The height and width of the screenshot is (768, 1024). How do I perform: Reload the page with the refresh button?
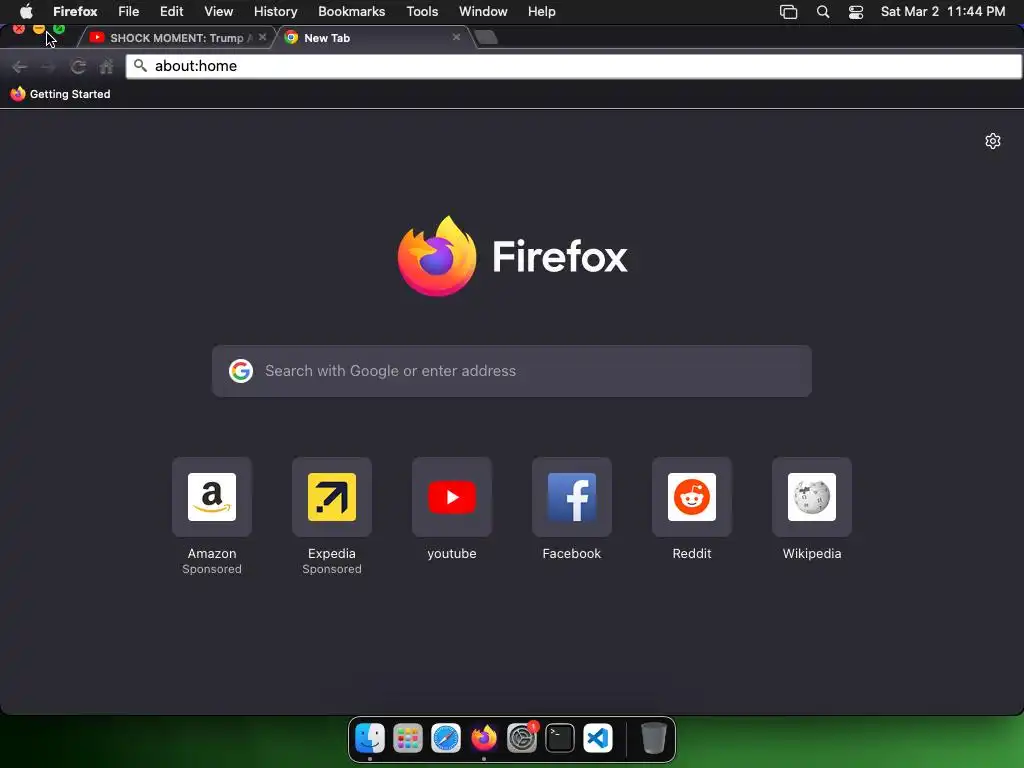point(78,67)
